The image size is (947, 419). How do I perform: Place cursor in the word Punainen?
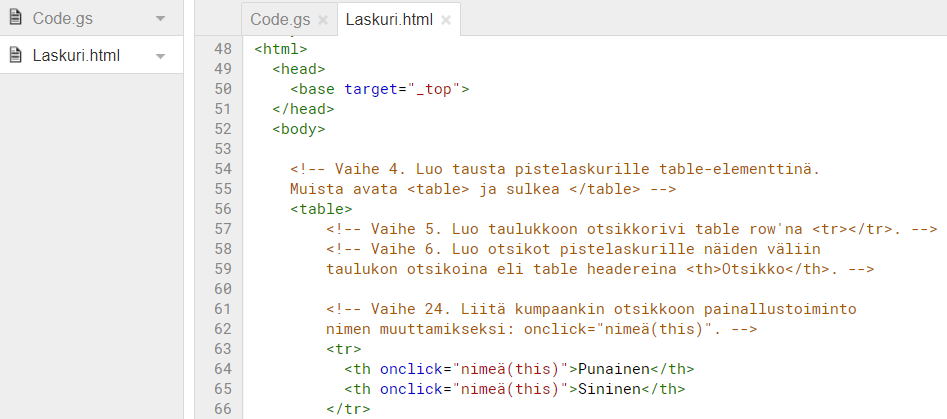(615, 369)
